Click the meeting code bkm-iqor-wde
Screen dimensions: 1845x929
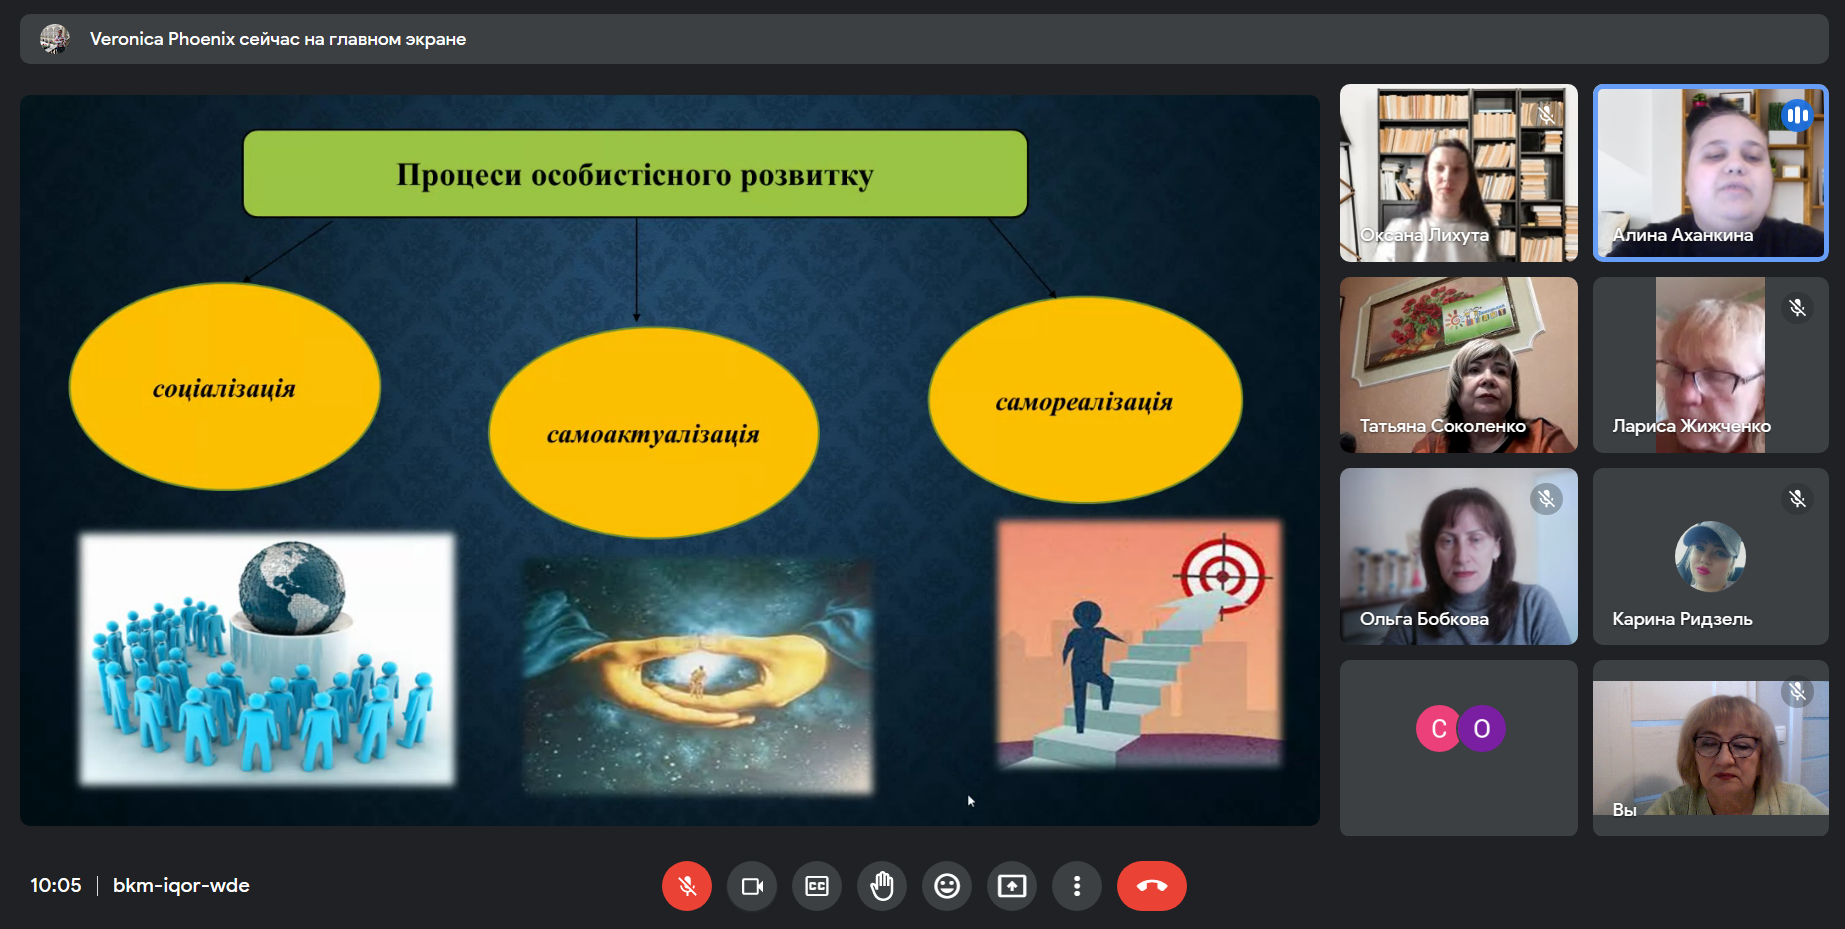pos(181,886)
